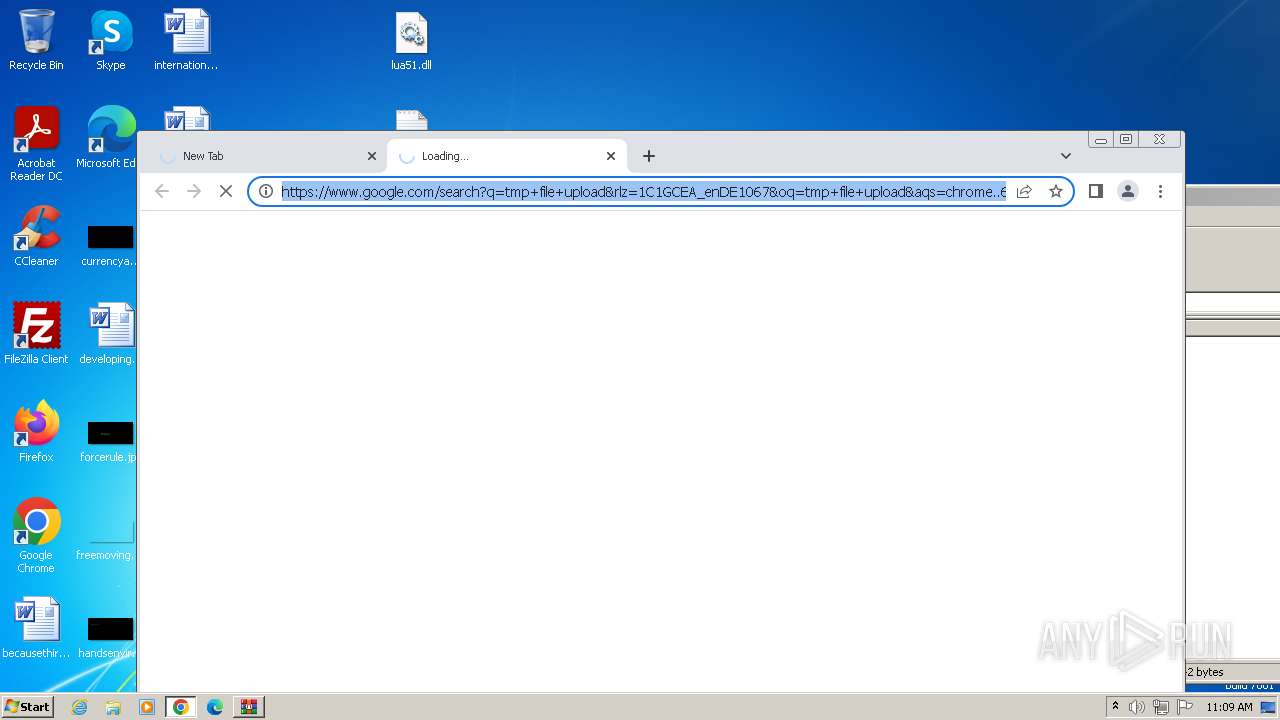Viewport: 1280px width, 720px height.
Task: Open FileZilla Client shortcut
Action: 36,334
